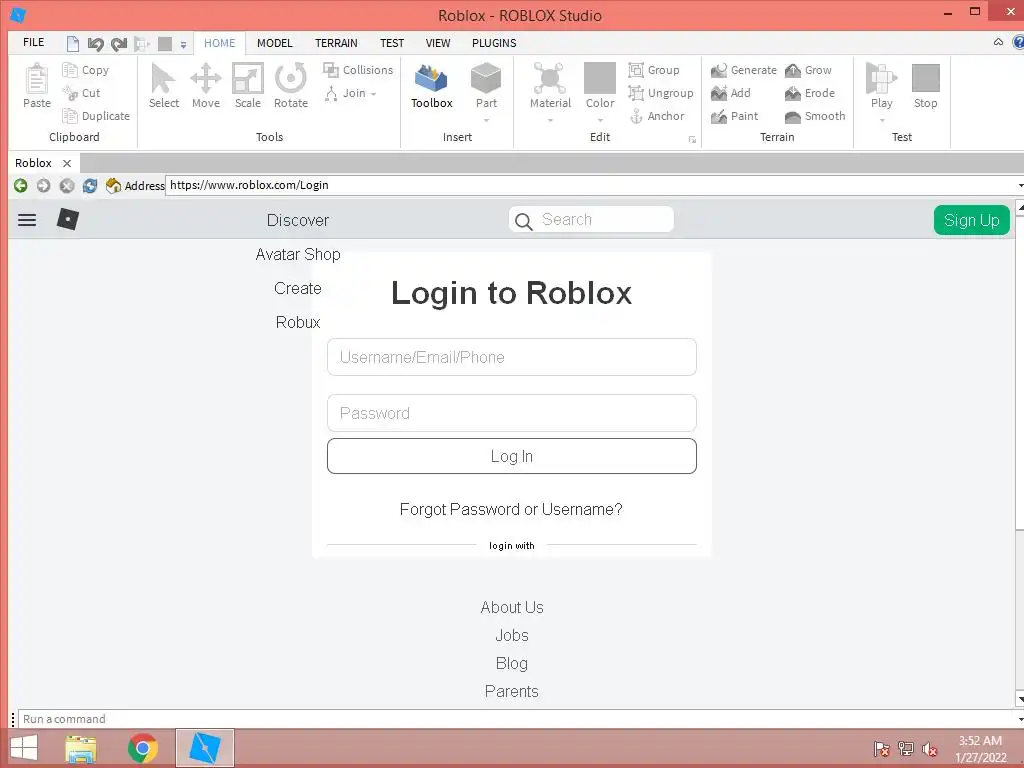Switch to the HOME ribbon tab

point(219,43)
